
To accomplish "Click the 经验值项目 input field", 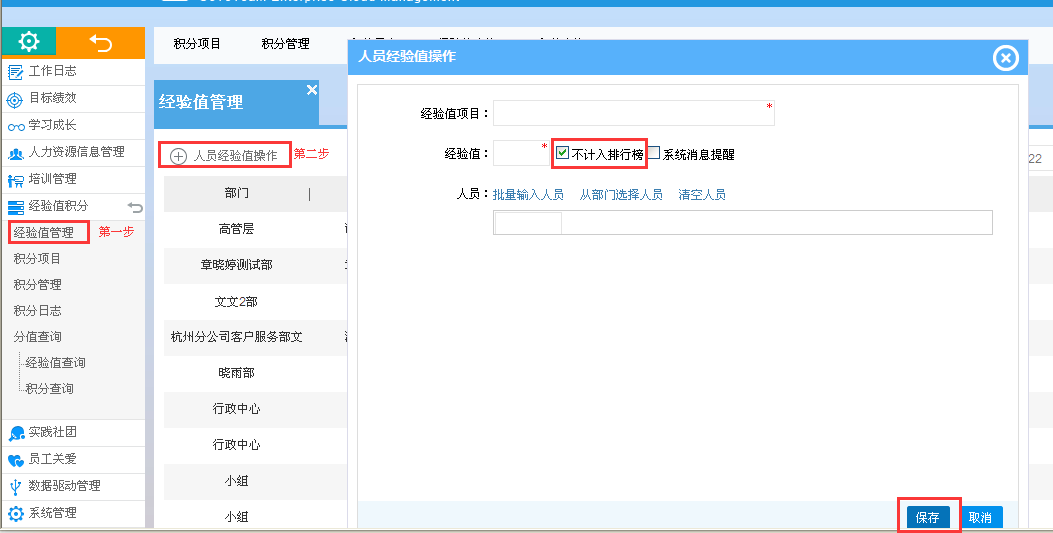I will (x=633, y=113).
